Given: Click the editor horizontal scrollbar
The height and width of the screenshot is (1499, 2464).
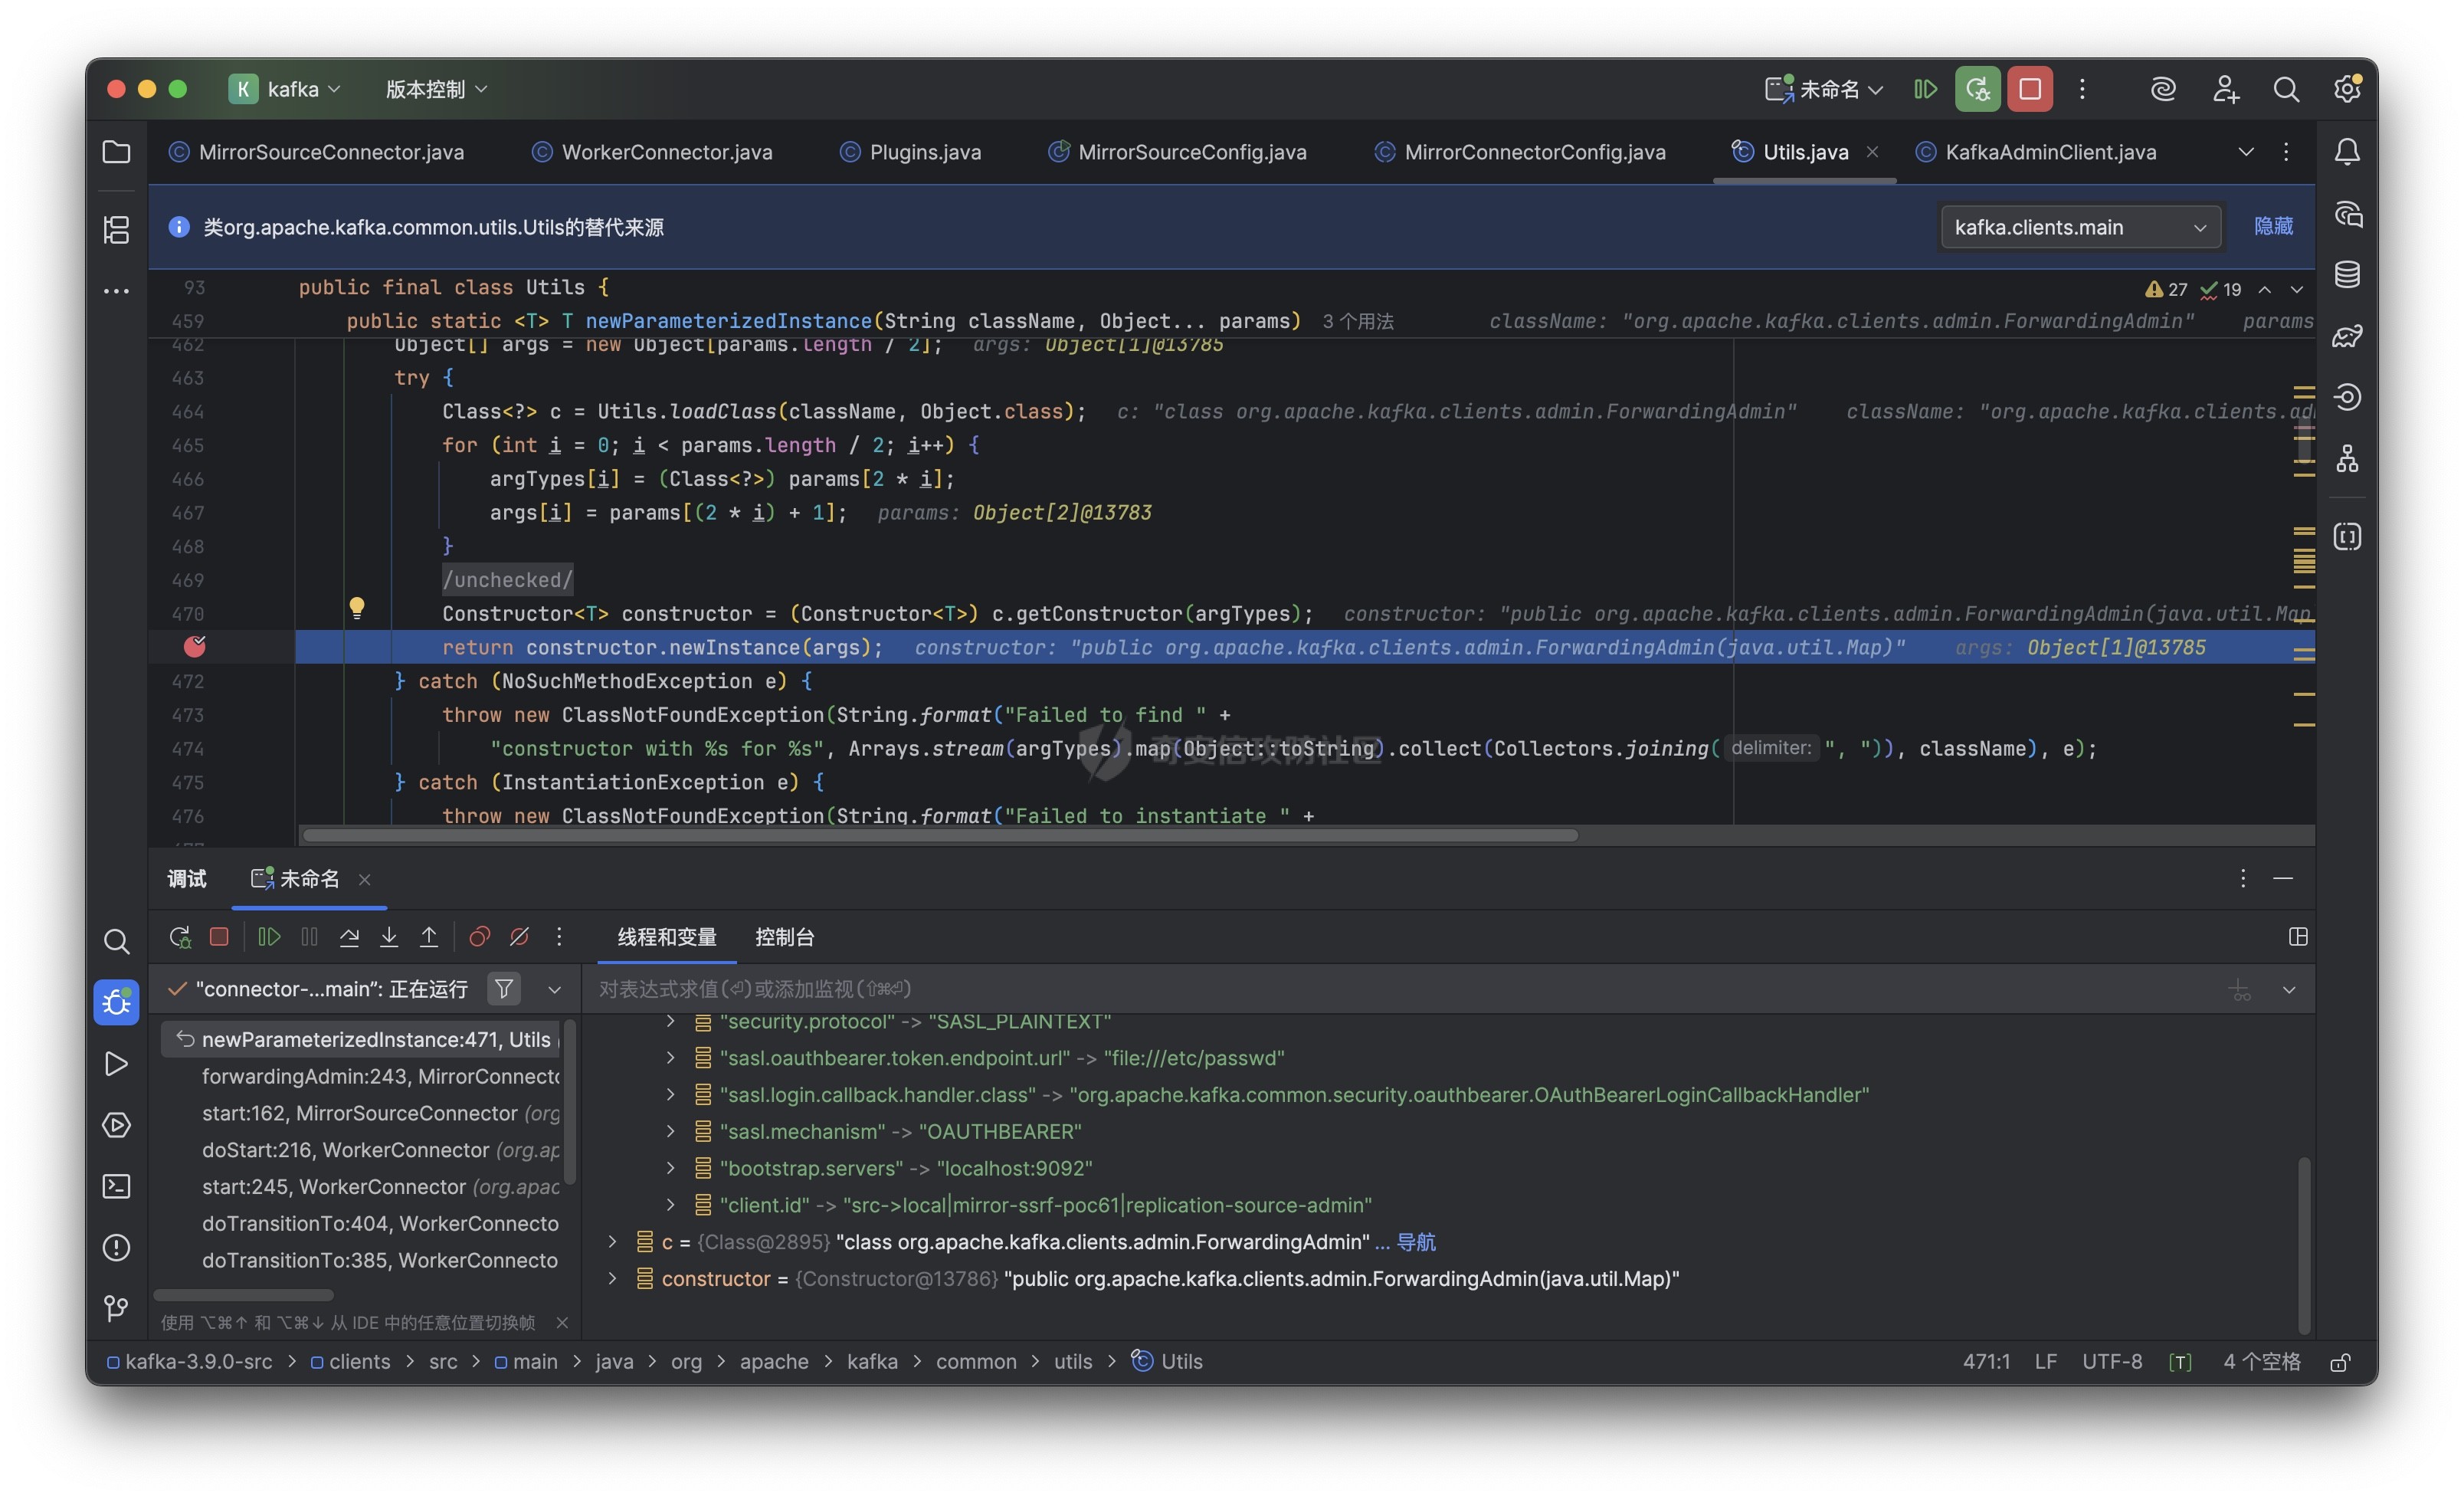Looking at the screenshot, I should pos(940,835).
